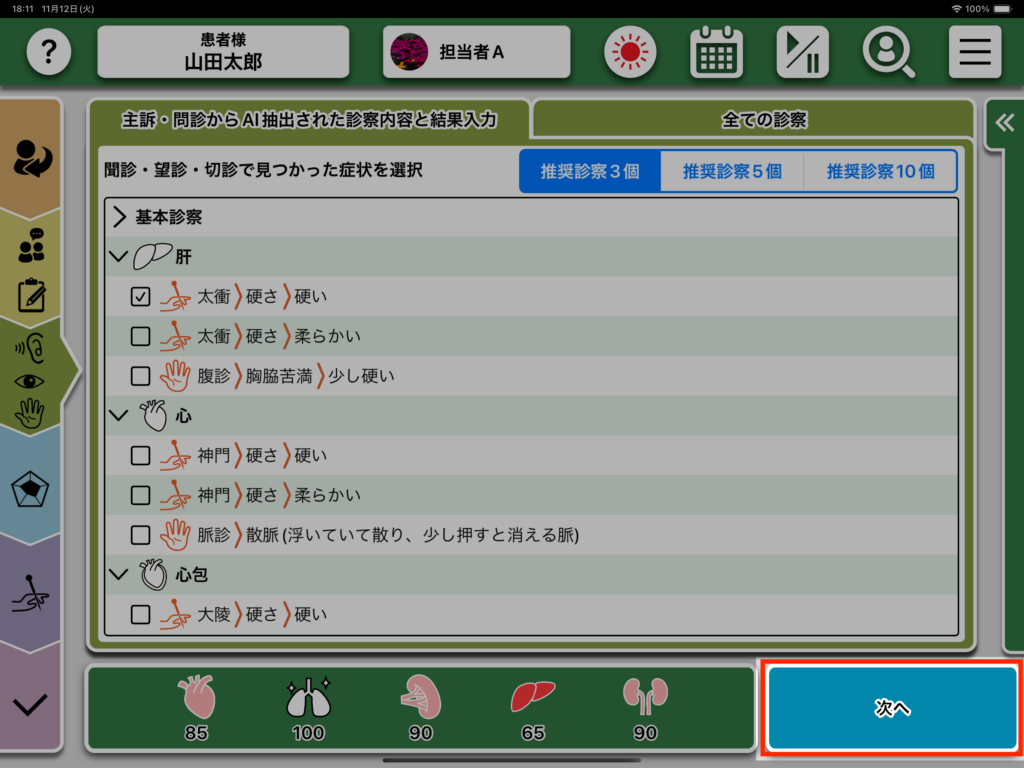Select the pentagon radar chart sidebar icon
The height and width of the screenshot is (768, 1024).
31,490
